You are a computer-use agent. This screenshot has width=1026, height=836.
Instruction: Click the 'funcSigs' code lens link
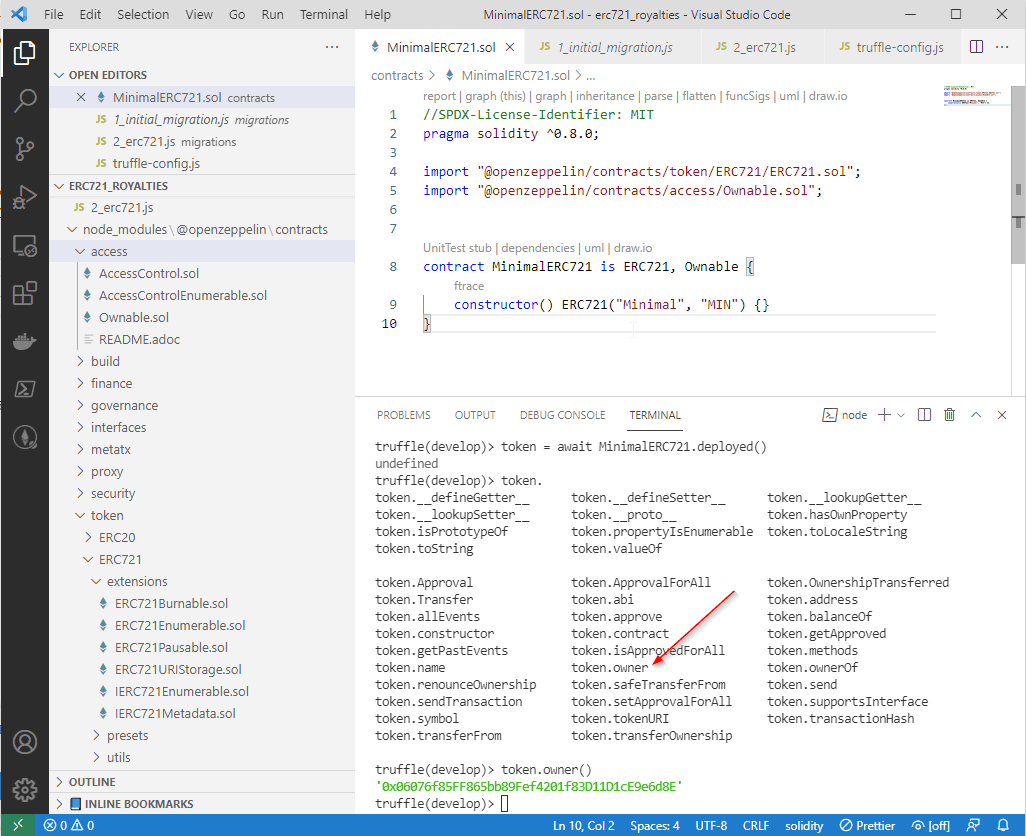(747, 96)
